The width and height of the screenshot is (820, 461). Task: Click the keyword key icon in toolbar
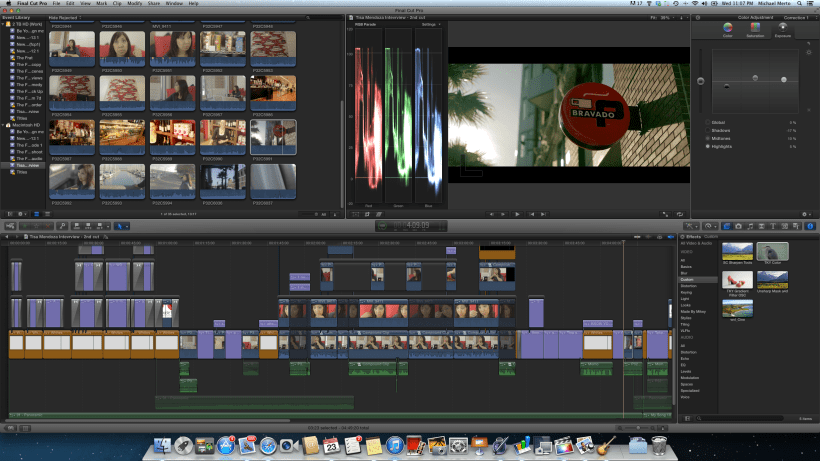62,225
